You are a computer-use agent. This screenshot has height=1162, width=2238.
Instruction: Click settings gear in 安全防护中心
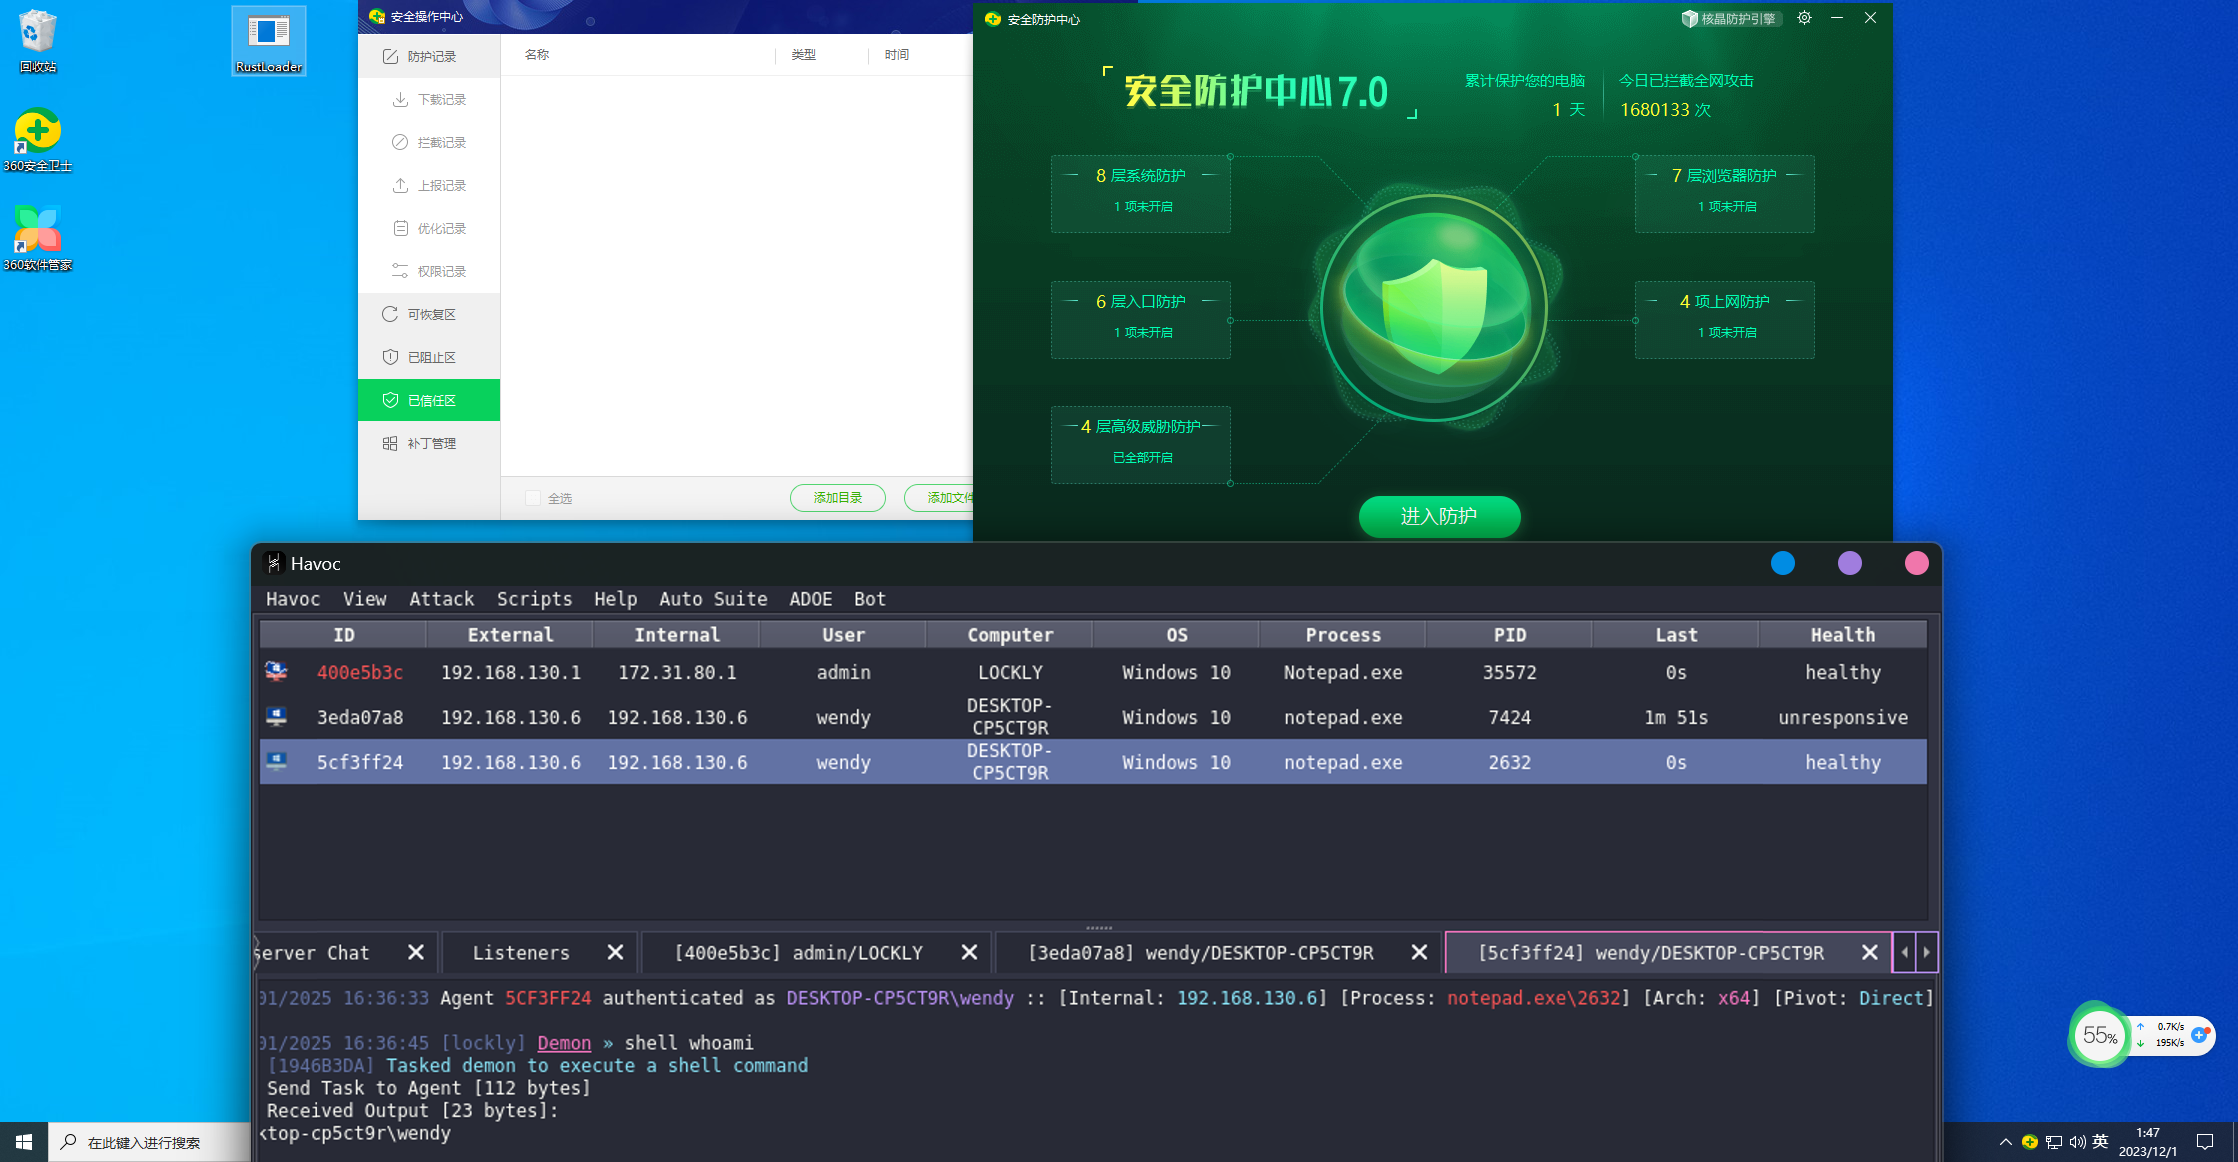coord(1804,18)
